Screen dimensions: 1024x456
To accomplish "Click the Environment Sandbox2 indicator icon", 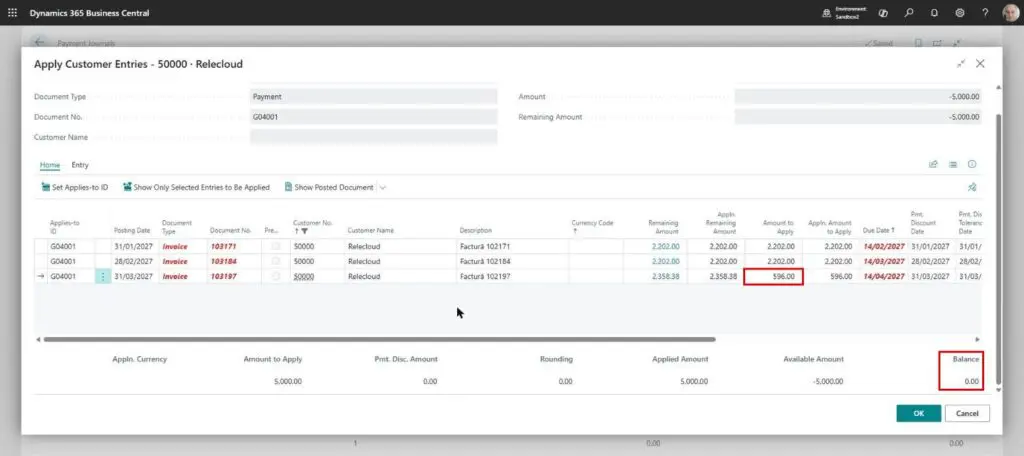I will pos(827,13).
